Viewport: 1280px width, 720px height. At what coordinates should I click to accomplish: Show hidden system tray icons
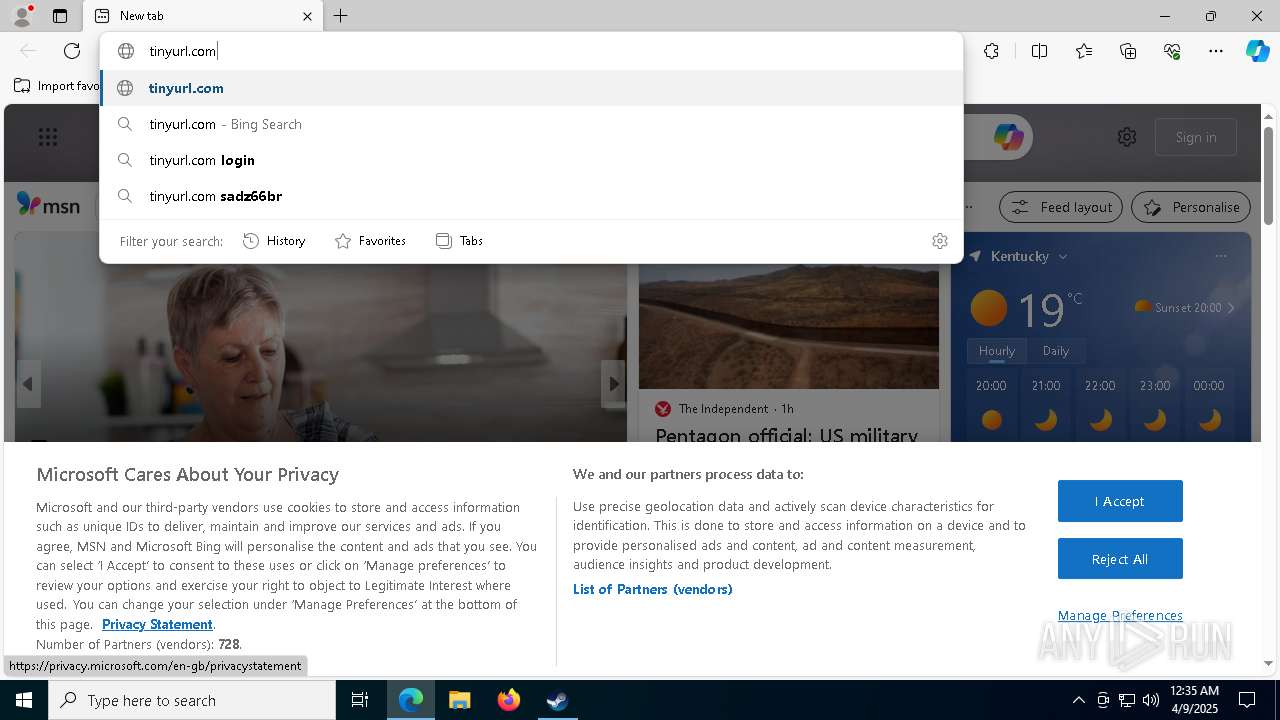pyautogui.click(x=1078, y=700)
